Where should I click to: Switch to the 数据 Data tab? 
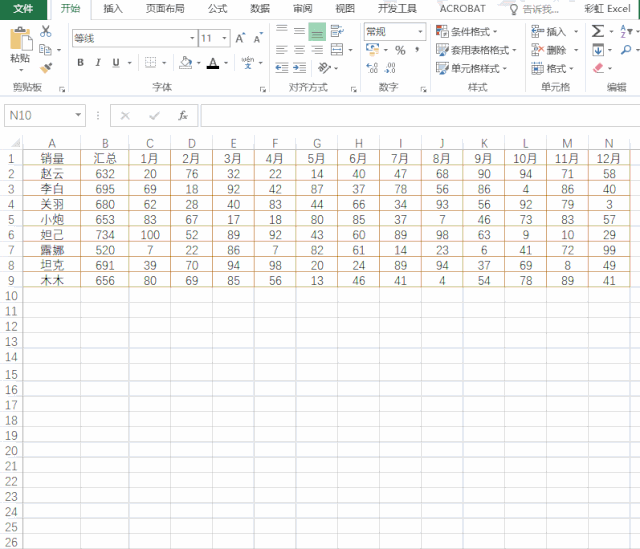[x=260, y=9]
